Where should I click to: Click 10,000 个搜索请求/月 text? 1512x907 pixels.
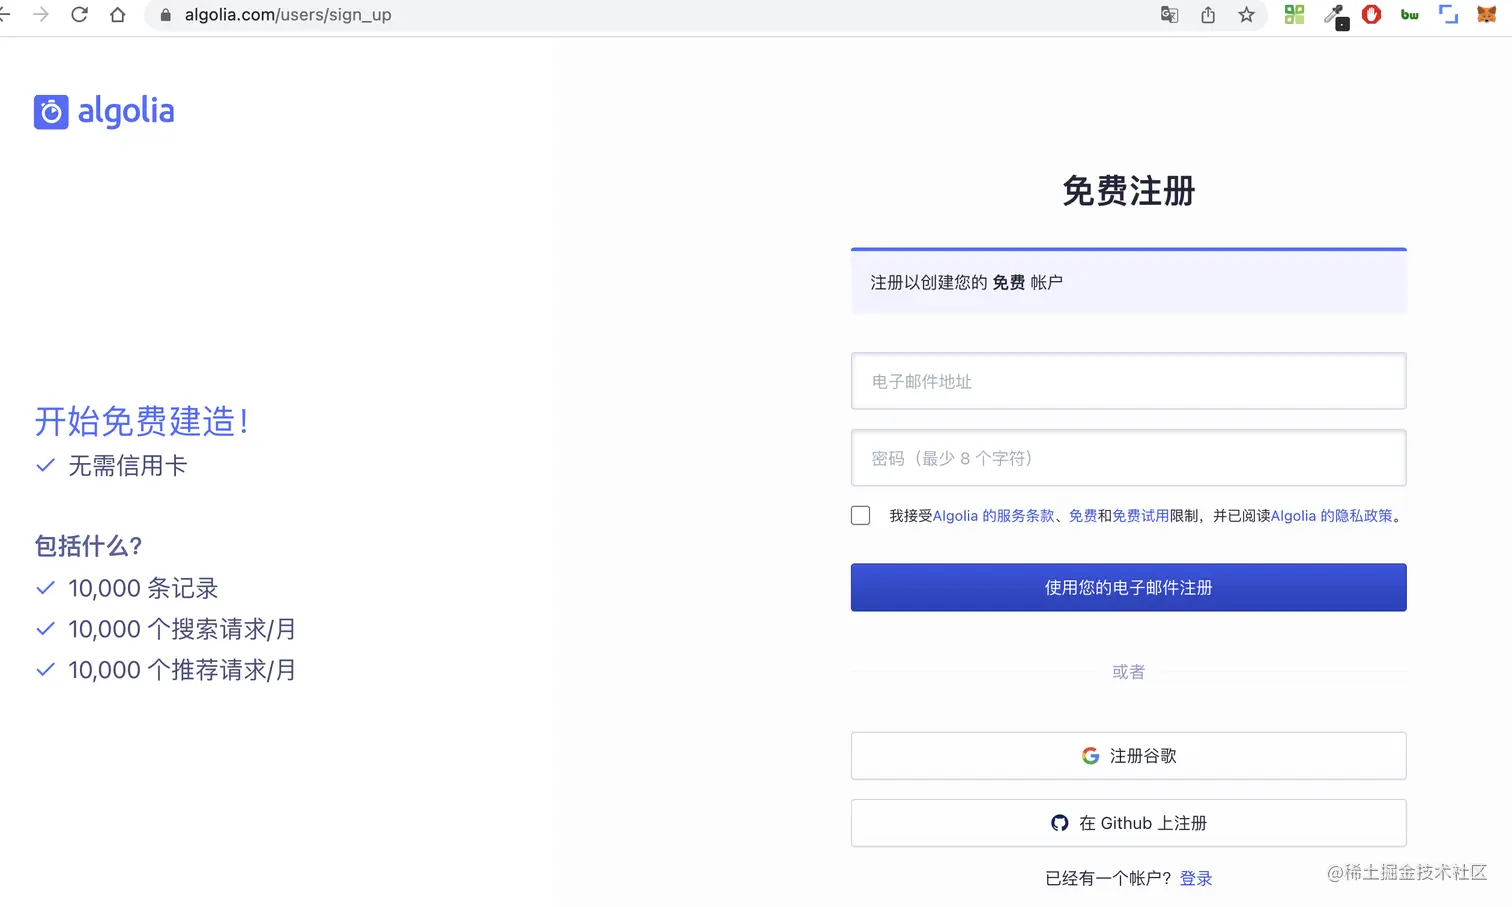(182, 629)
